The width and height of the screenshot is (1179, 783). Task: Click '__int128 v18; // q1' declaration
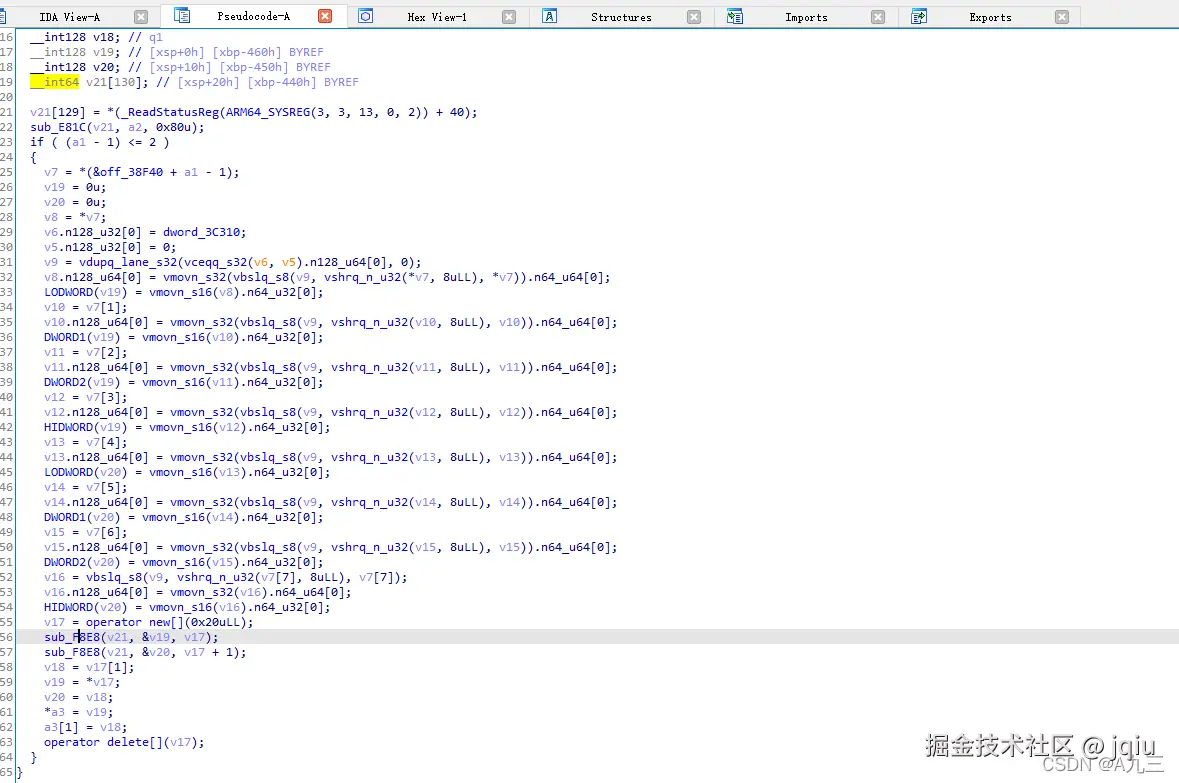pos(96,37)
